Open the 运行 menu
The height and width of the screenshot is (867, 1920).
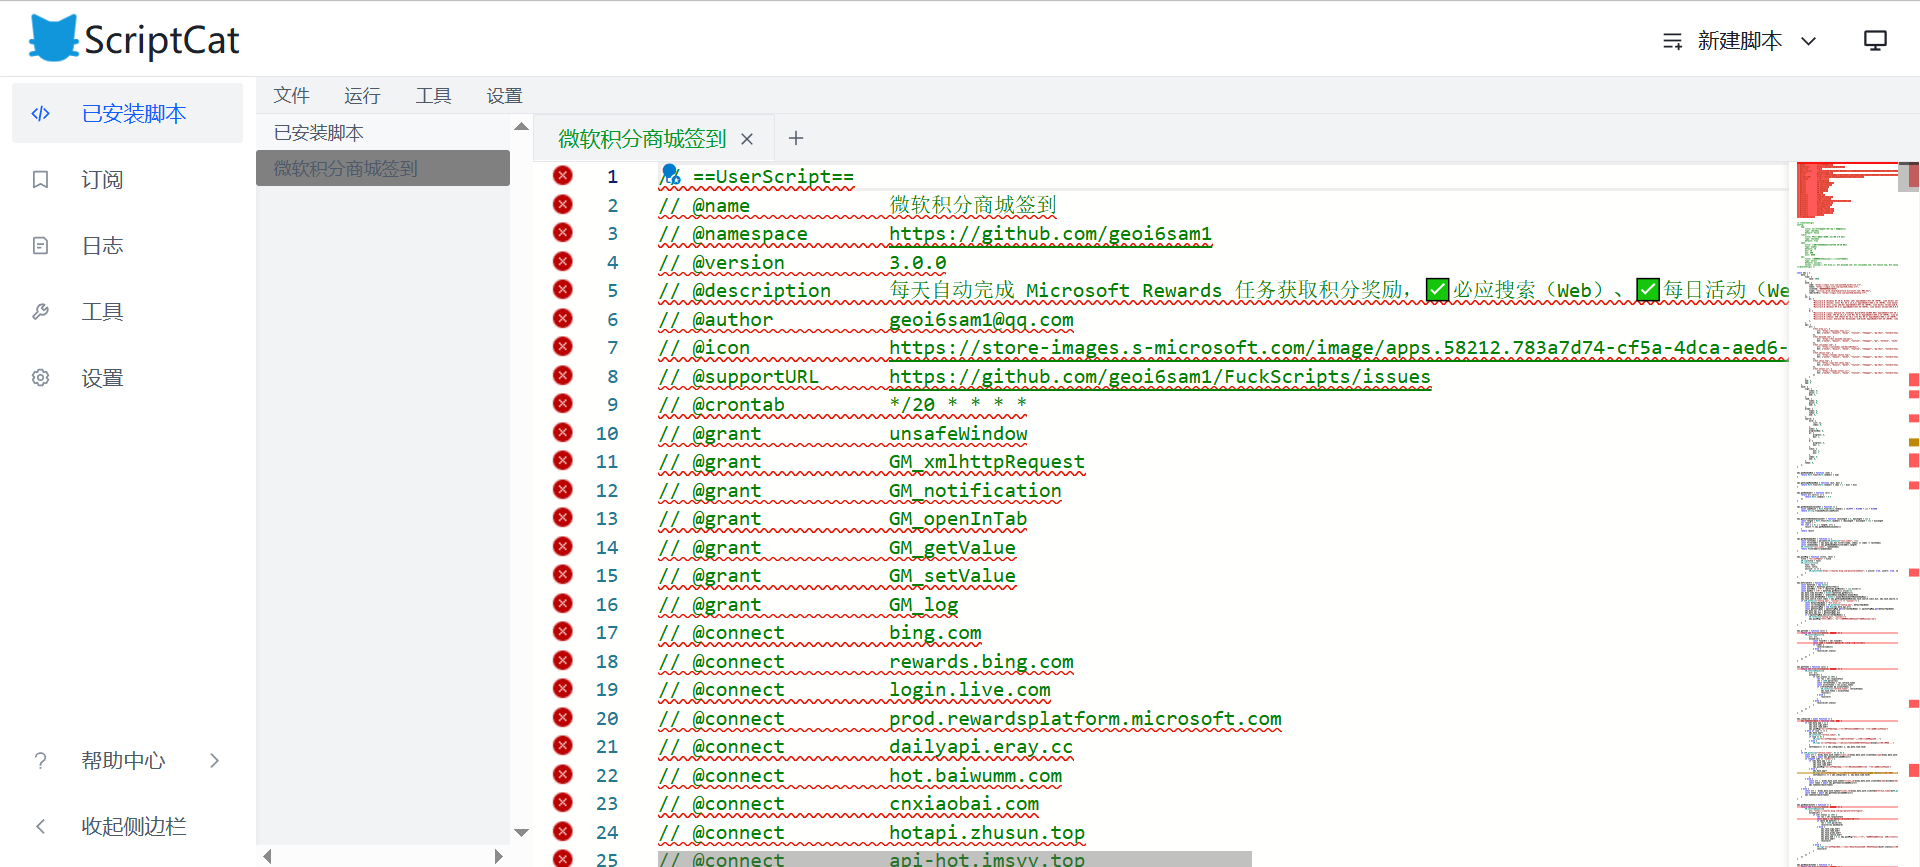(x=362, y=96)
